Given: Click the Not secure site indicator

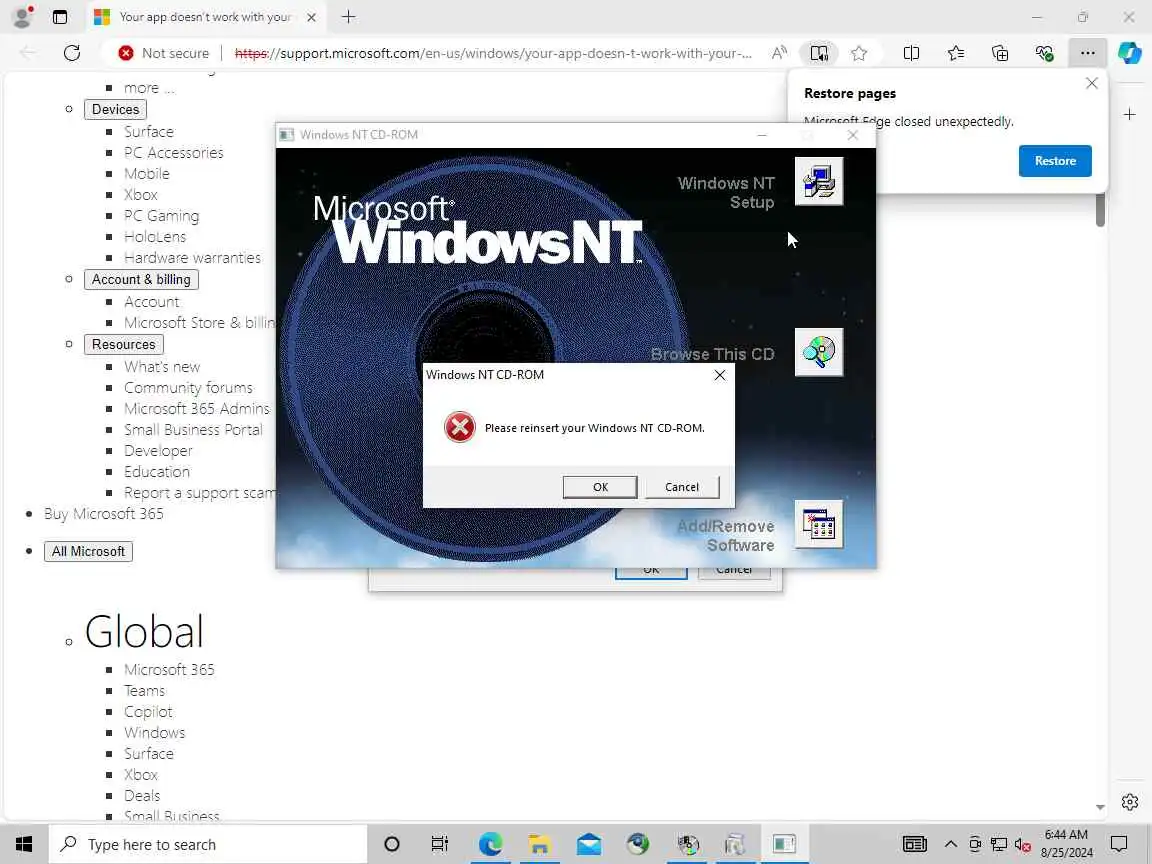Looking at the screenshot, I should (164, 53).
